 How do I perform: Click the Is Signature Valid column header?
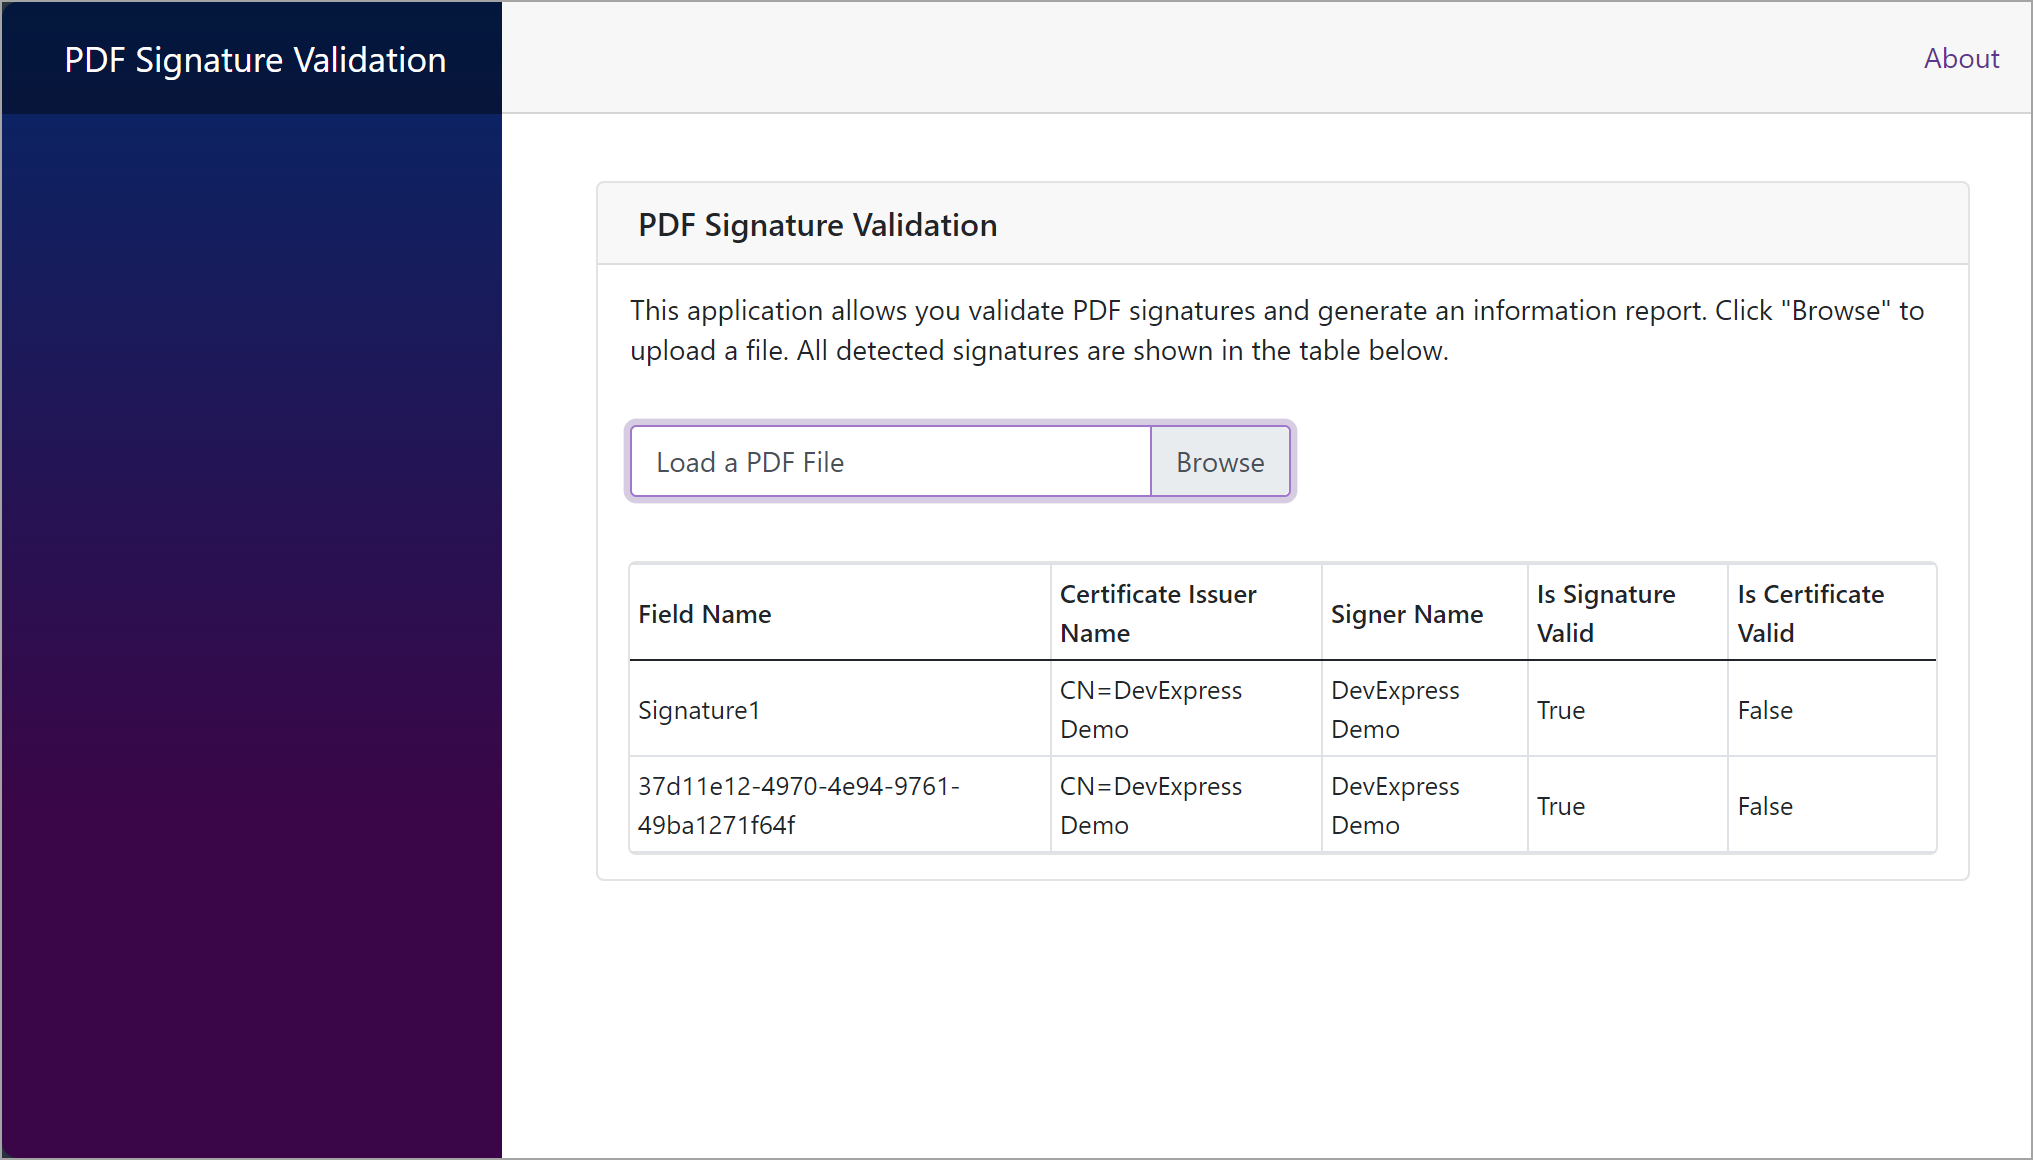[1605, 613]
